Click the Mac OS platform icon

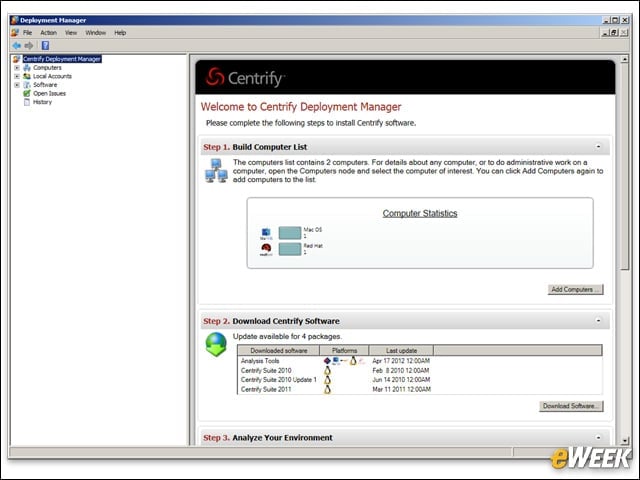click(266, 233)
